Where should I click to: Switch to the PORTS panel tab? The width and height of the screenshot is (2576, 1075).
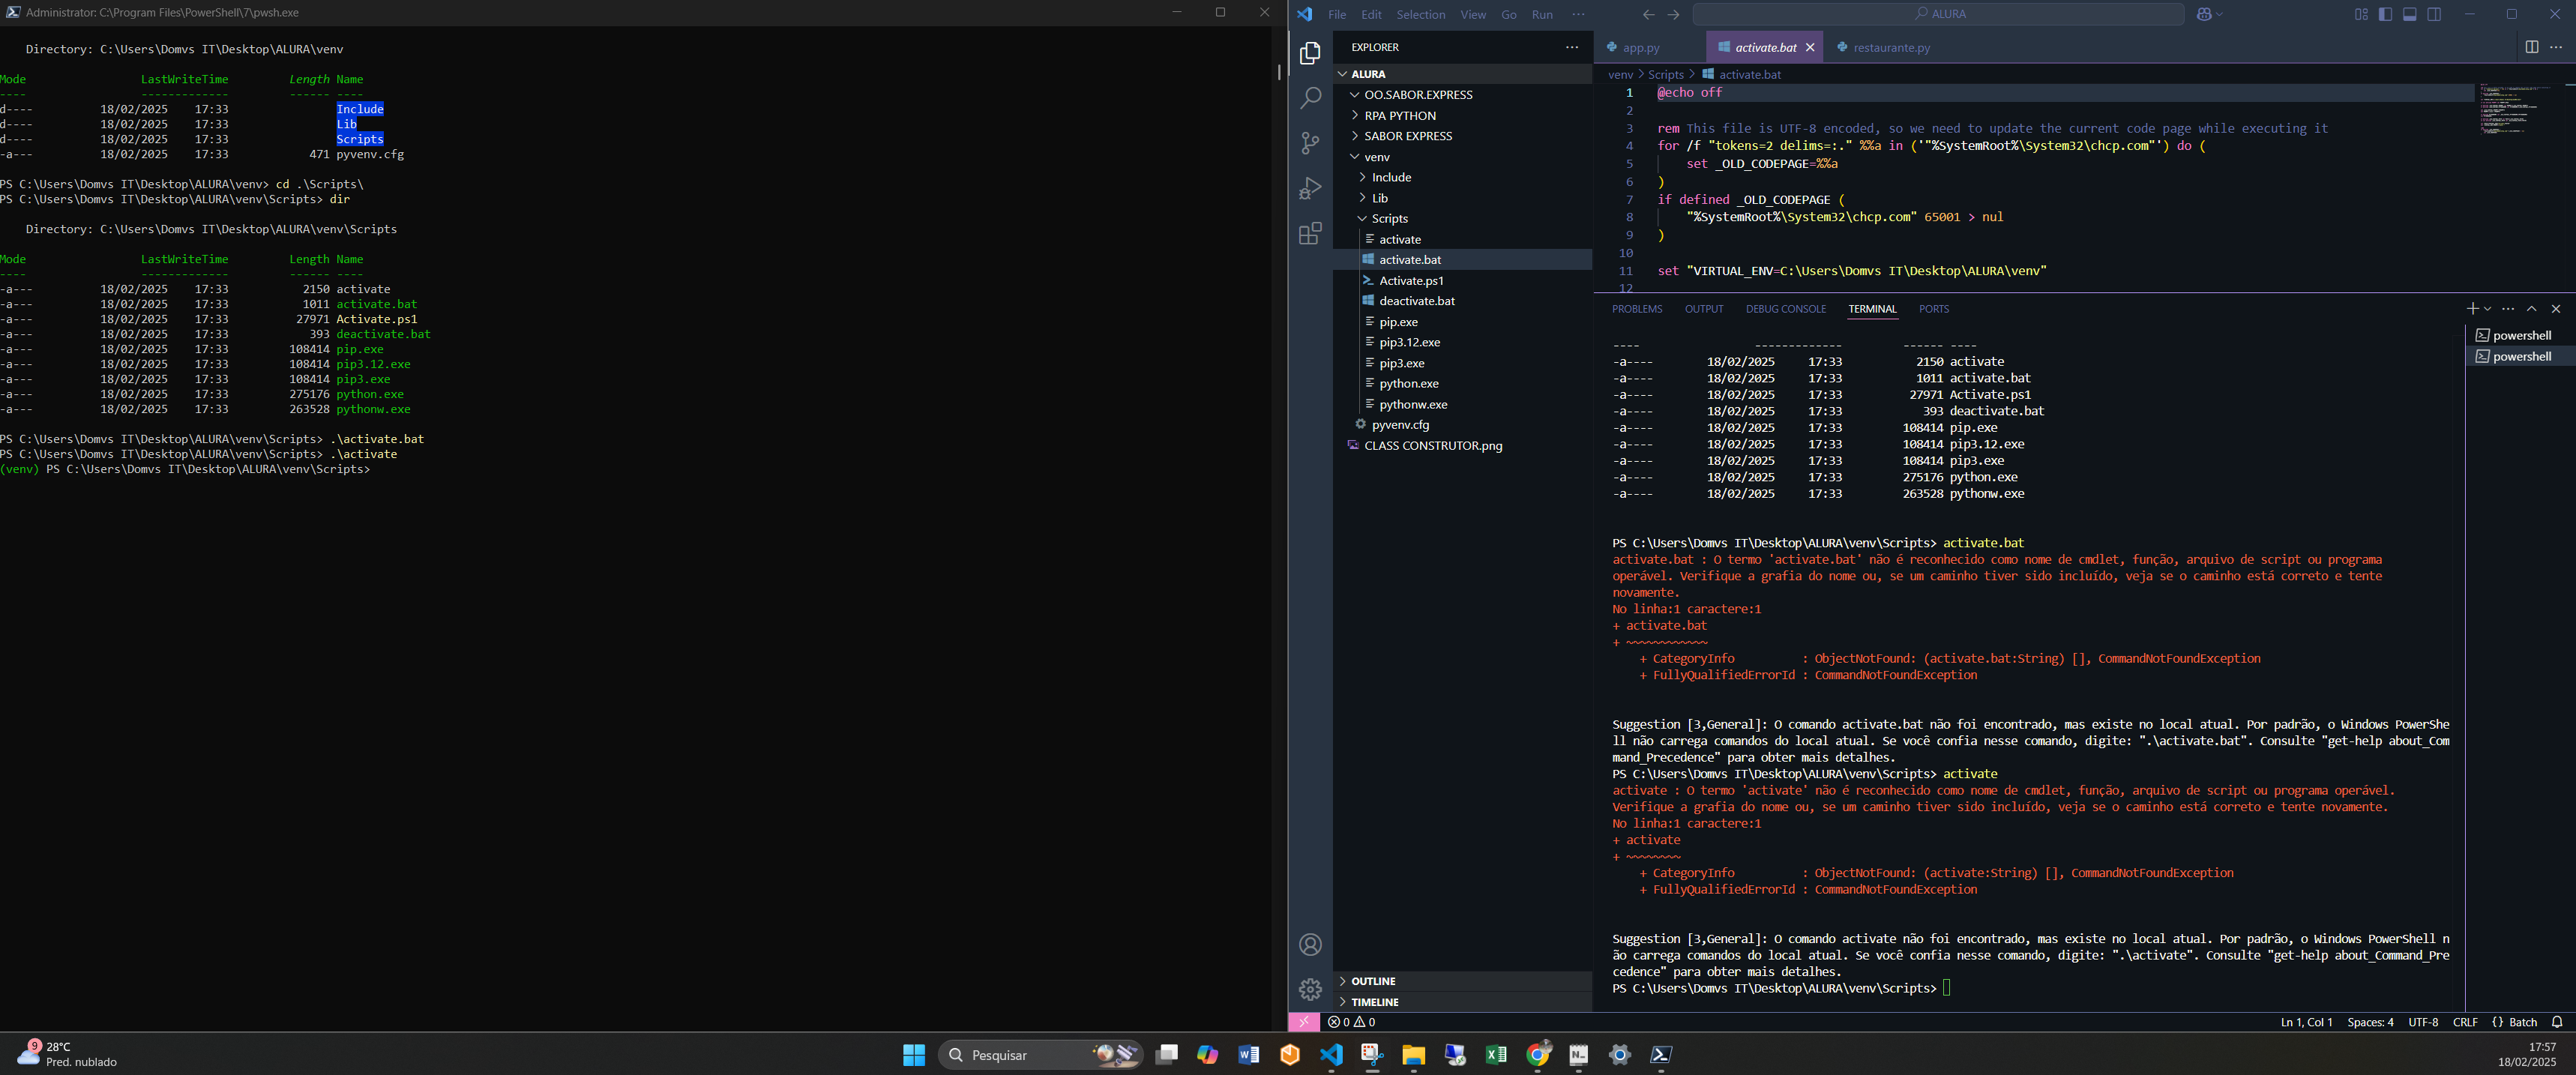(1934, 309)
